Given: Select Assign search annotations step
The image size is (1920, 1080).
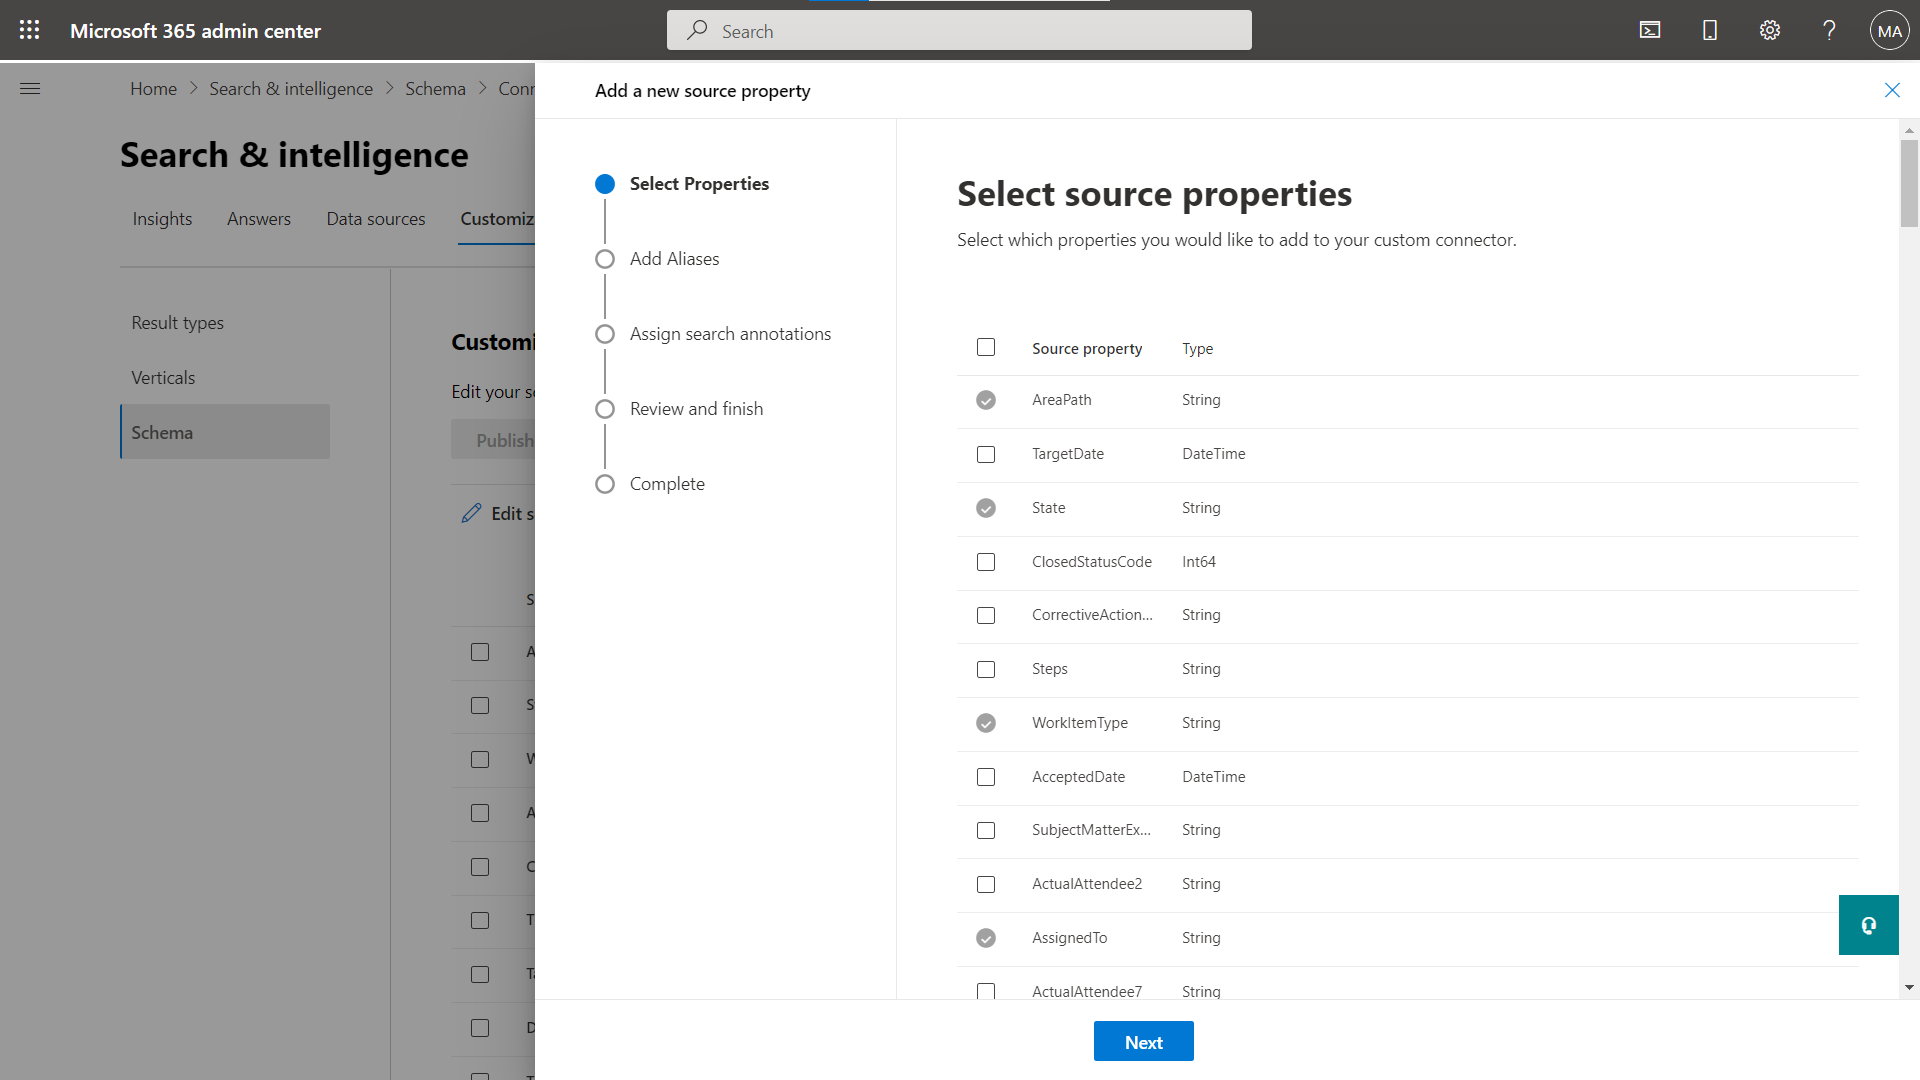Looking at the screenshot, I should pyautogui.click(x=729, y=334).
